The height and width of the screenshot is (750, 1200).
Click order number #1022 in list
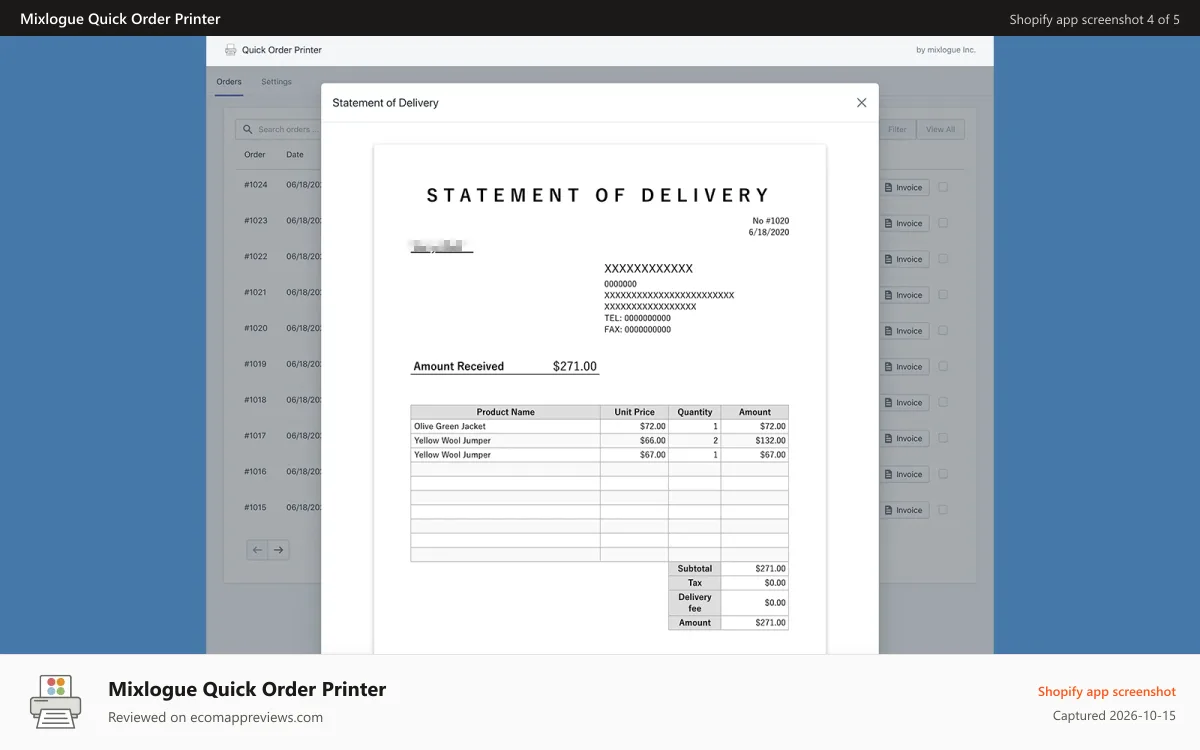click(256, 257)
